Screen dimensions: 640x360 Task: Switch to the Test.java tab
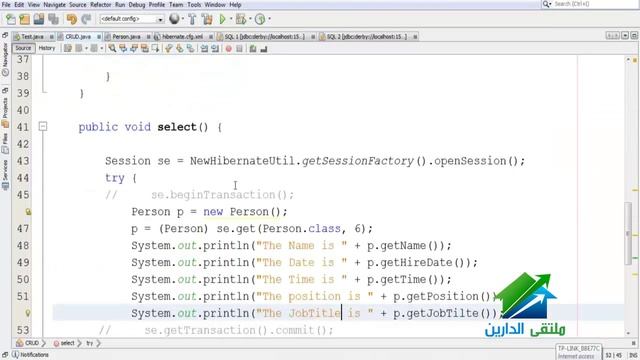(x=32, y=37)
